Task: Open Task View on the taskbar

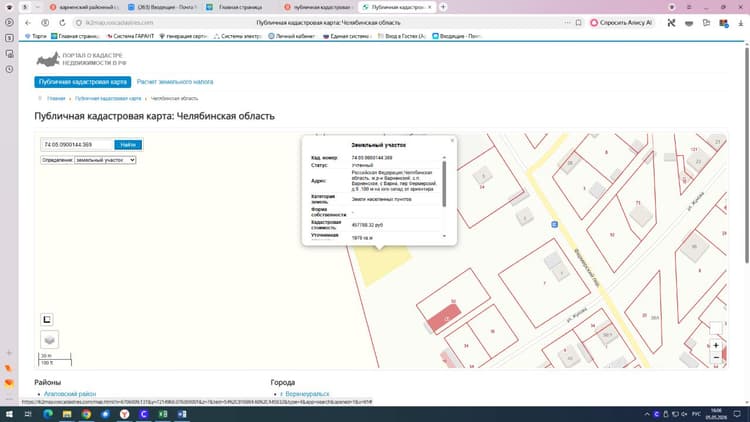Action: click(28, 414)
